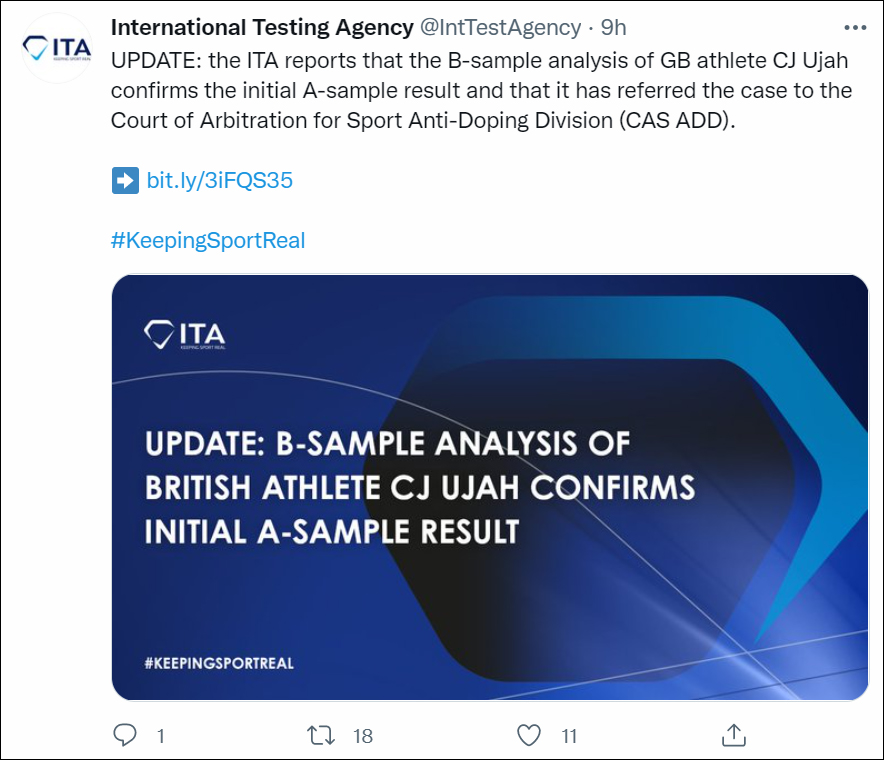Open the bit.ly/3iFQS35 link
The width and height of the screenshot is (884, 760).
(x=219, y=180)
